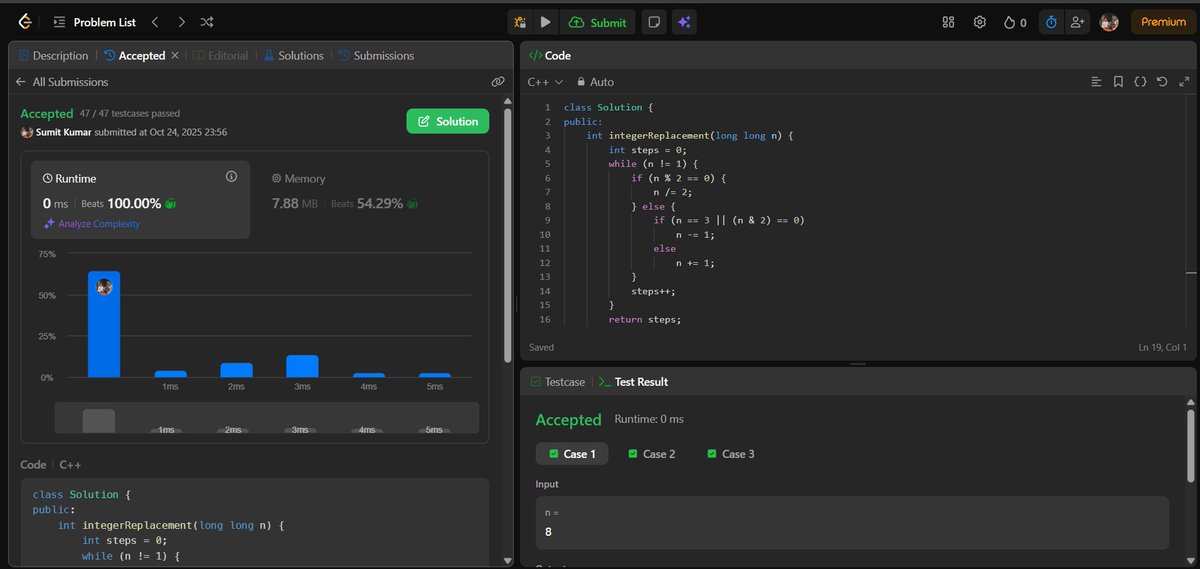Image resolution: width=1200 pixels, height=569 pixels.
Task: Click the LeetCode logo
Action: pos(24,21)
